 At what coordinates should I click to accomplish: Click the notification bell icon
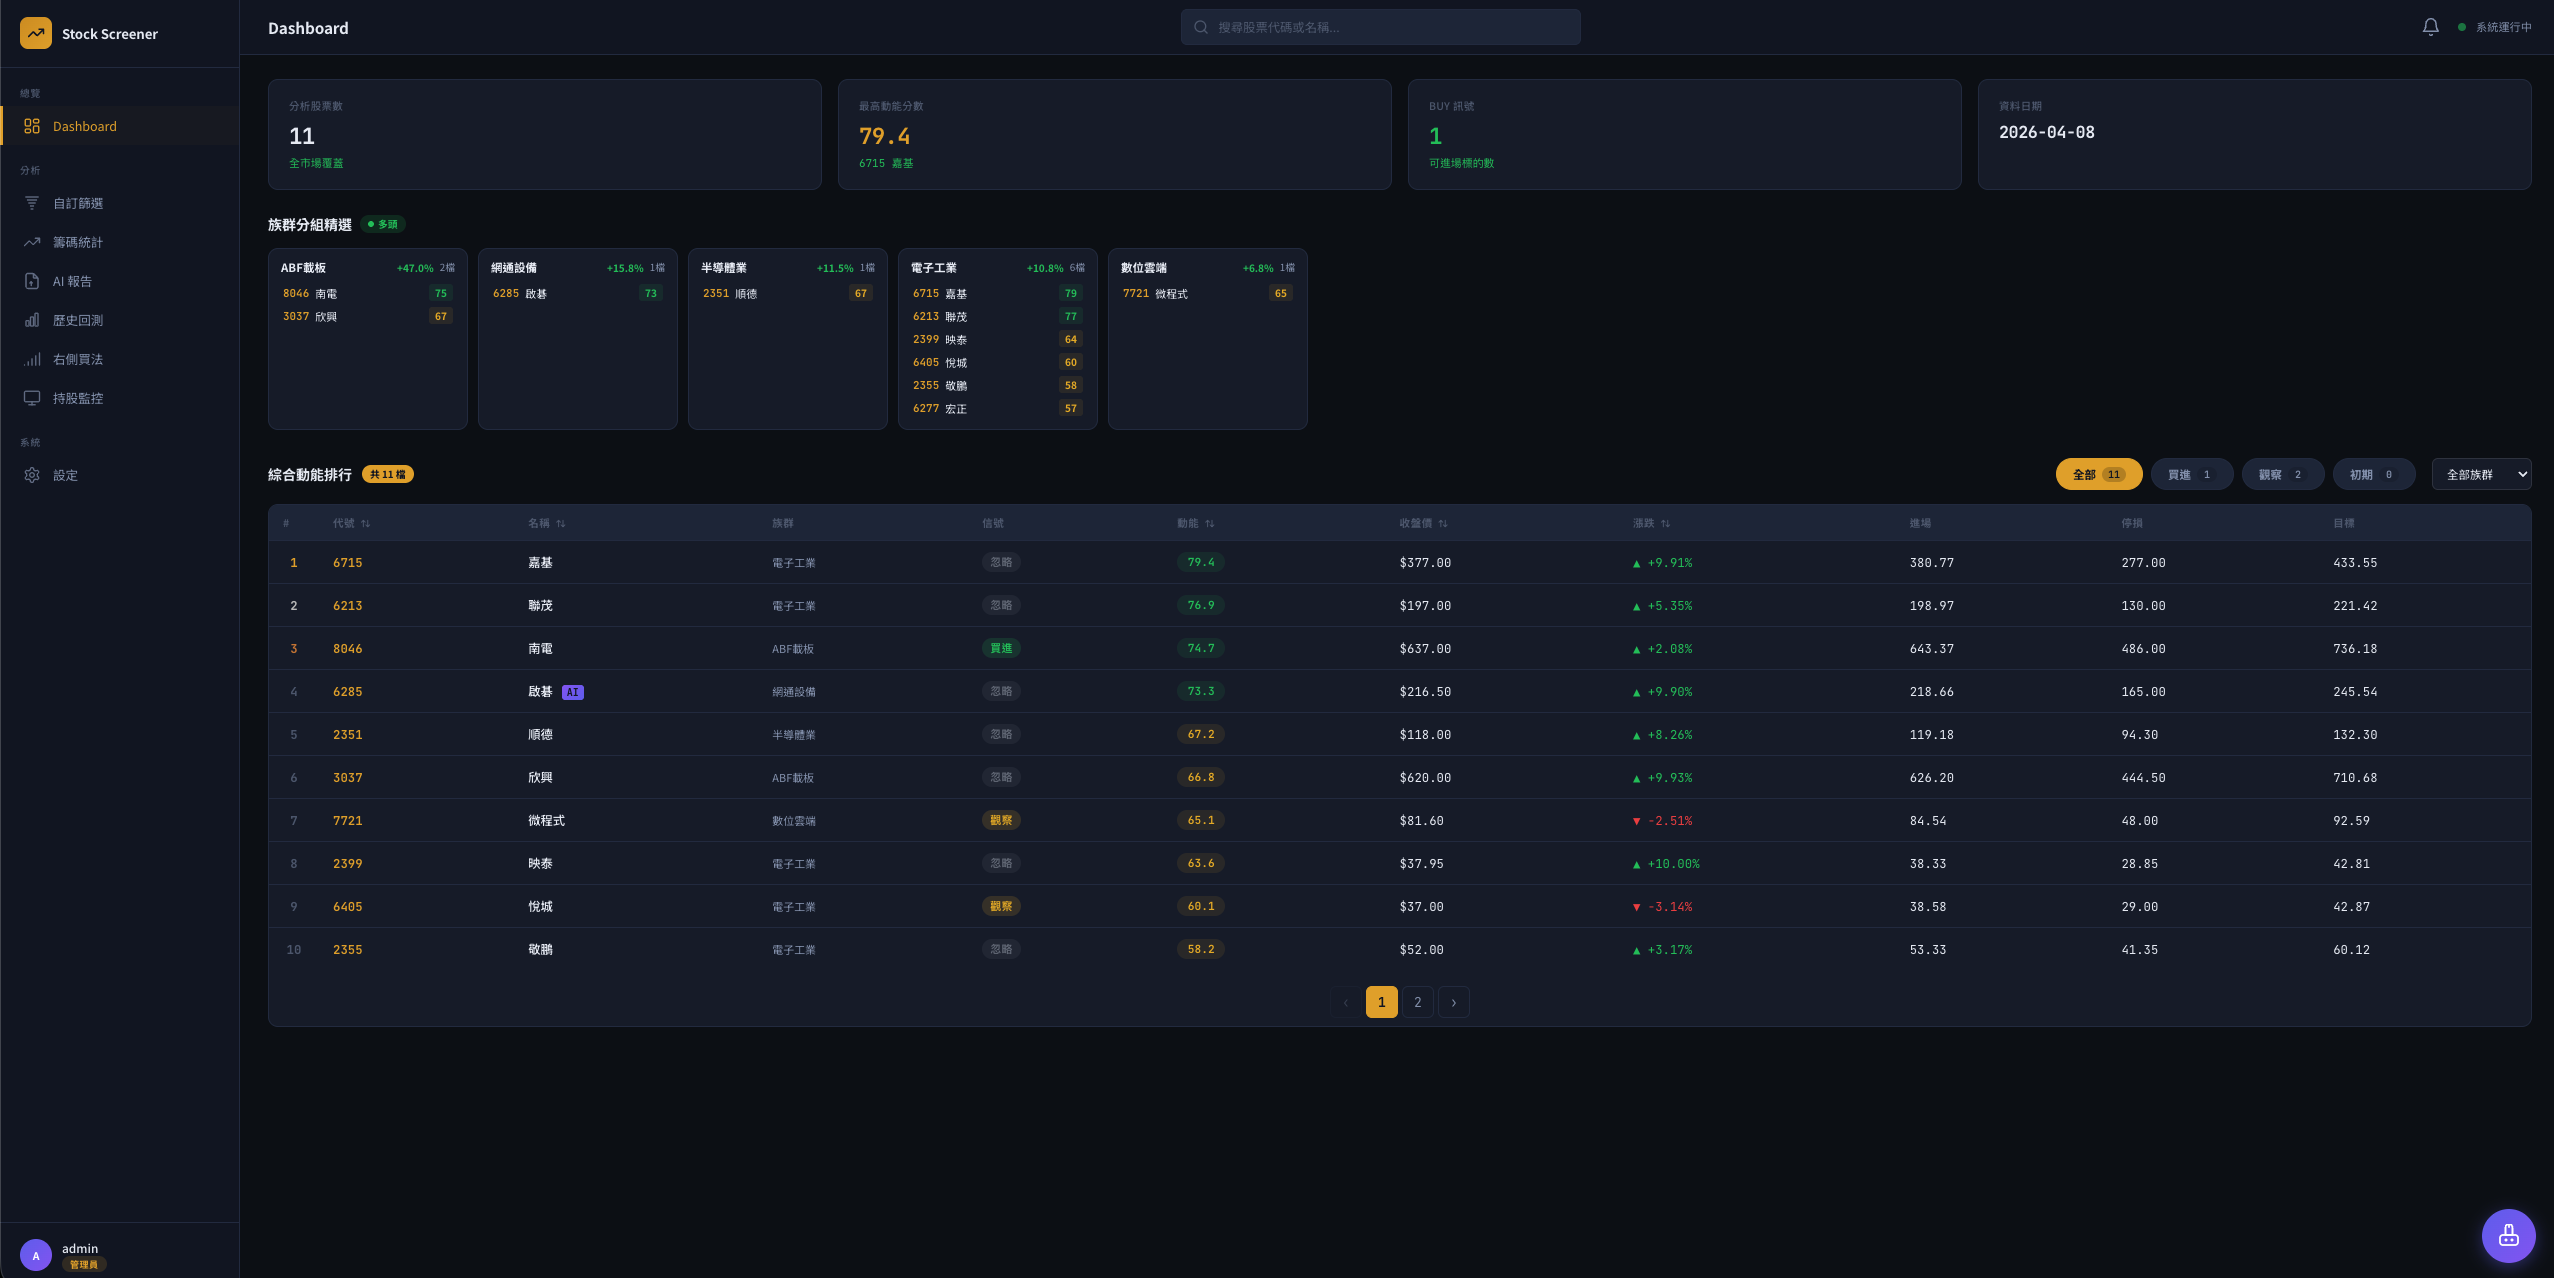2430,27
